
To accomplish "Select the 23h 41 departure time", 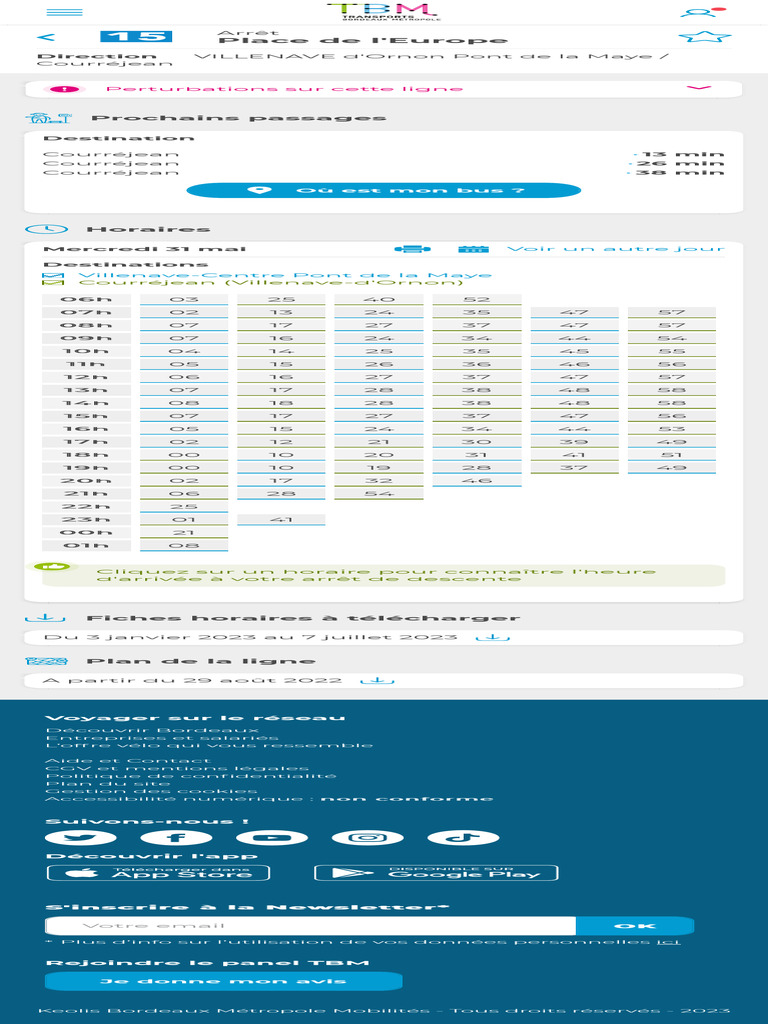I will 281,520.
